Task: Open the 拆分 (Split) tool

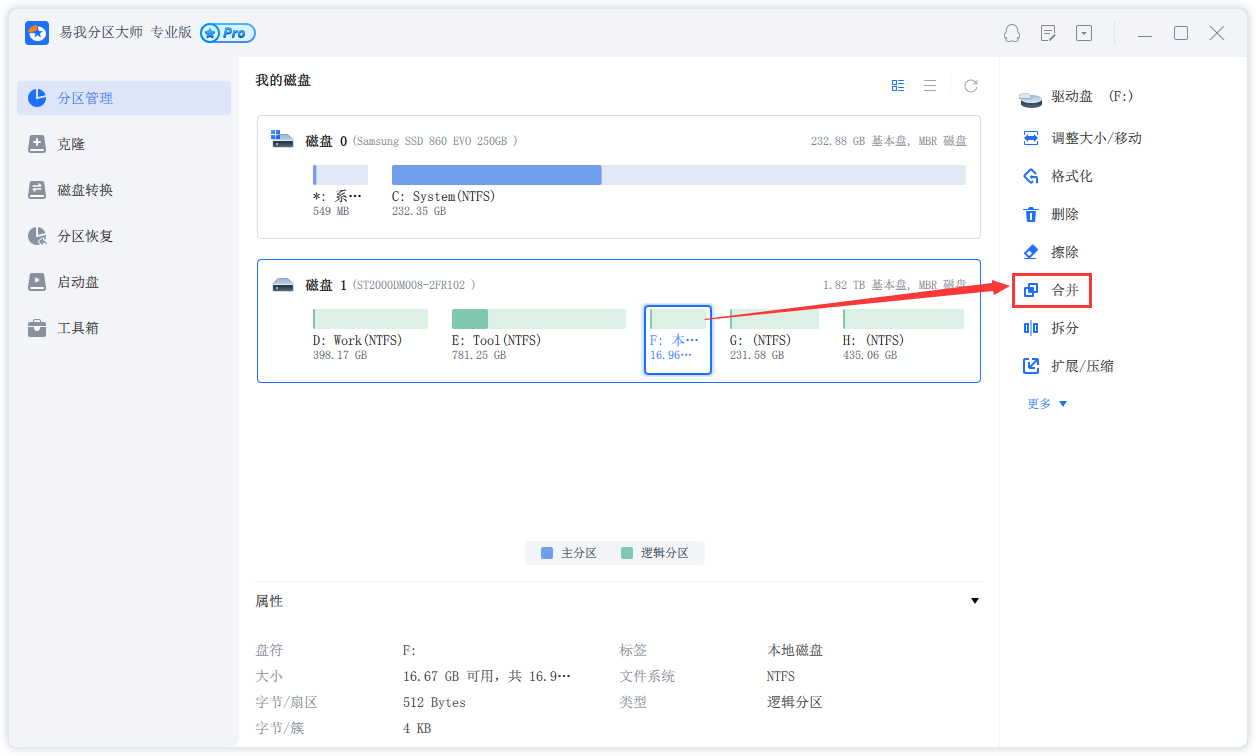Action: (x=1049, y=327)
